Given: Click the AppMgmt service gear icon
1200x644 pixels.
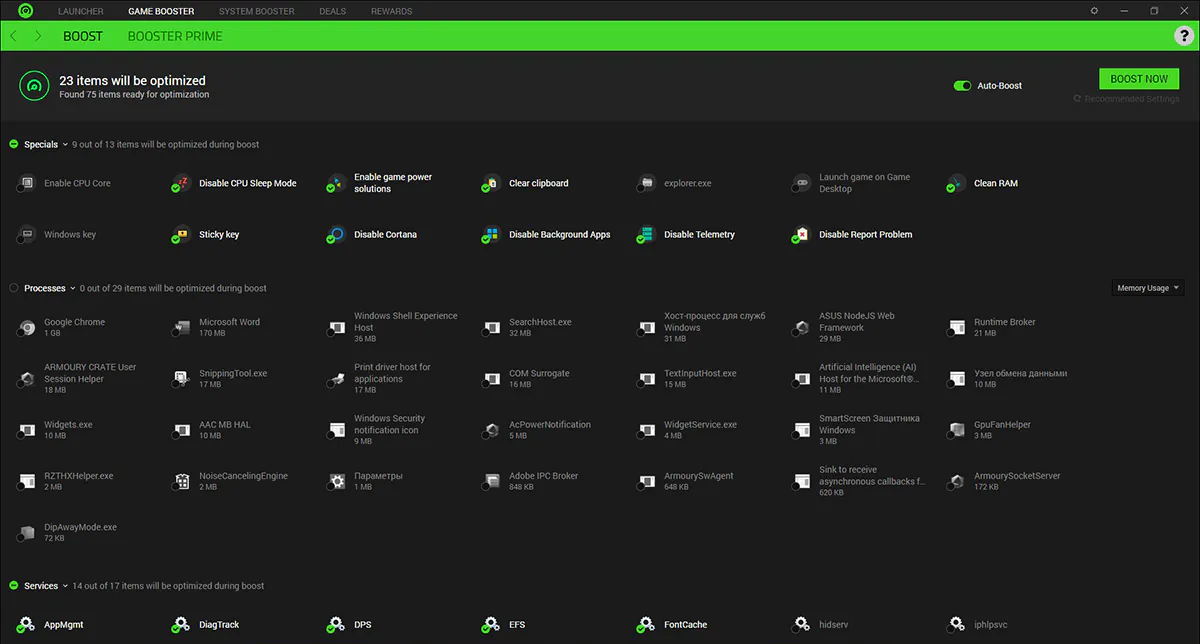Looking at the screenshot, I should point(26,625).
